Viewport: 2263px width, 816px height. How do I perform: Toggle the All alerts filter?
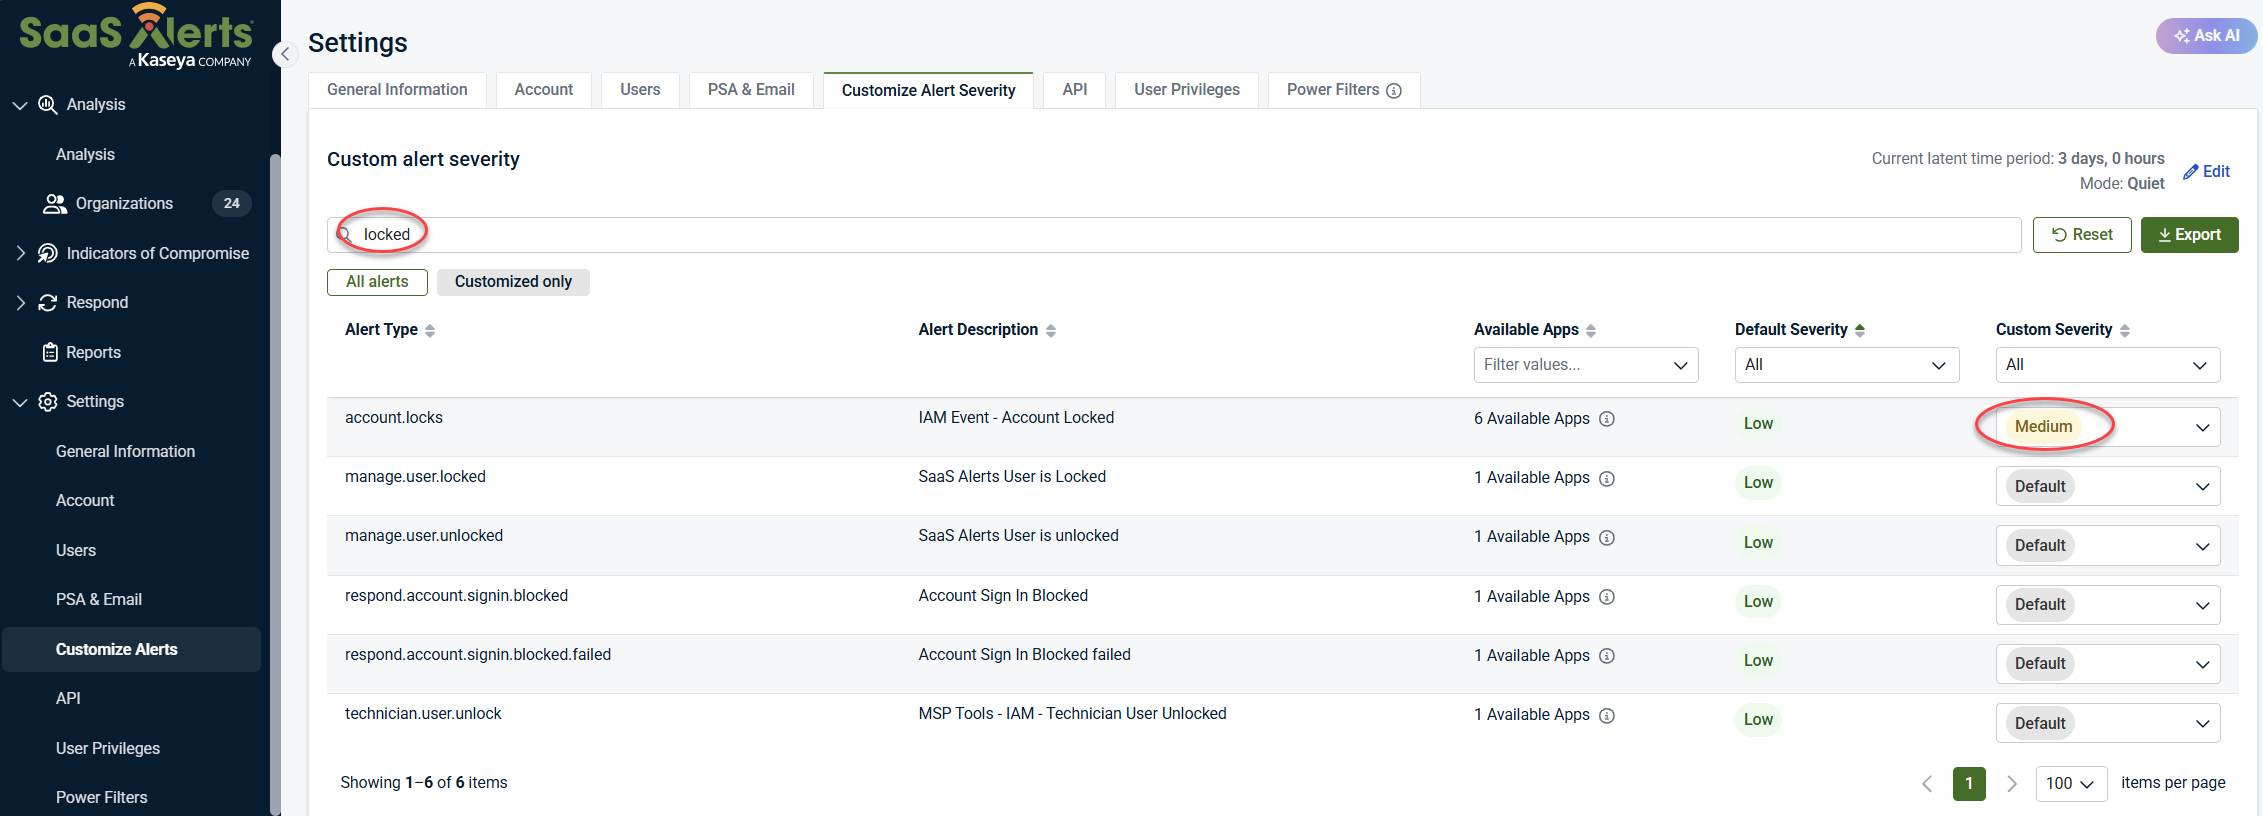pos(377,282)
